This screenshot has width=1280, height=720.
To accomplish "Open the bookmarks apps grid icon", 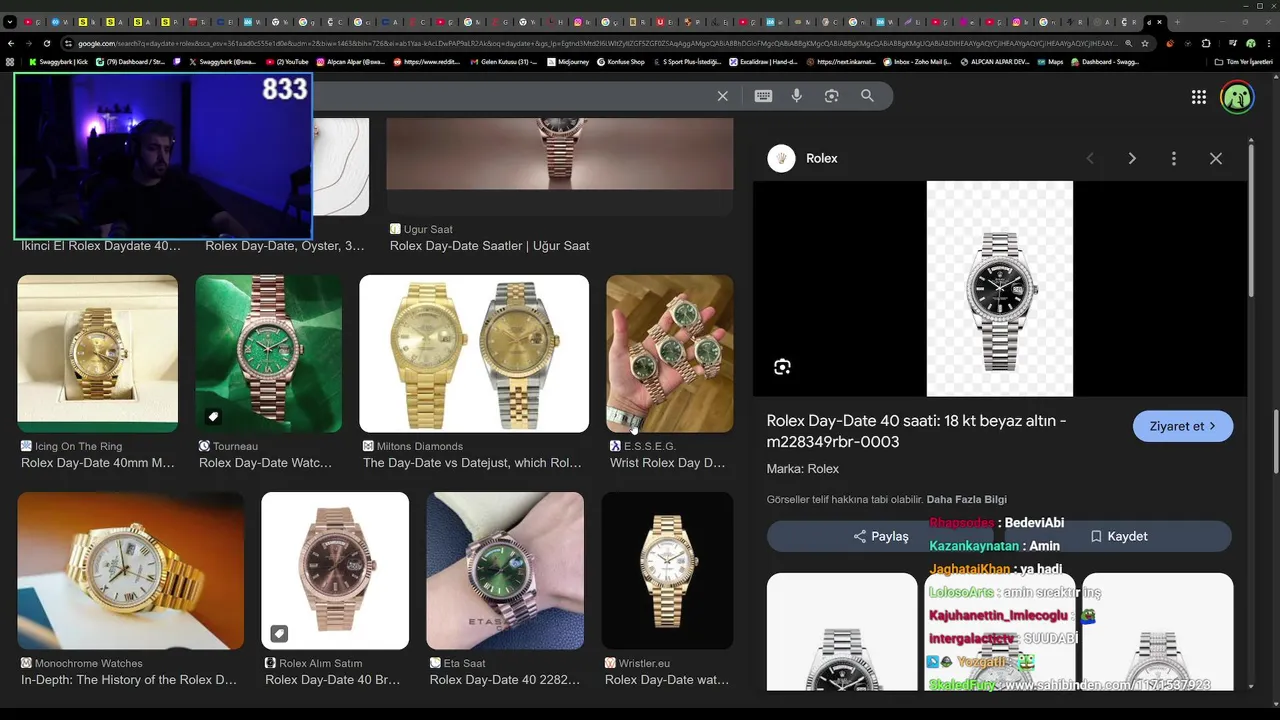I will pyautogui.click(x=11, y=62).
